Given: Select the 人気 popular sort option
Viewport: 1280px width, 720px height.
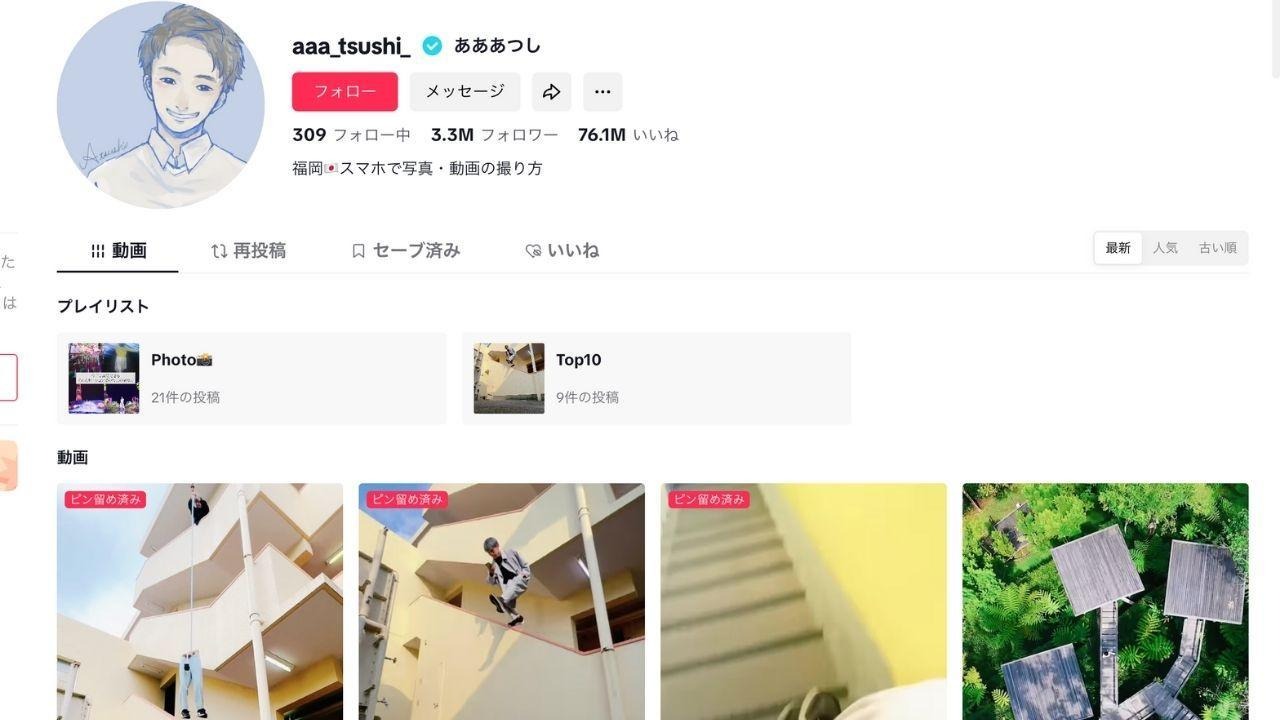Looking at the screenshot, I should tap(1165, 248).
